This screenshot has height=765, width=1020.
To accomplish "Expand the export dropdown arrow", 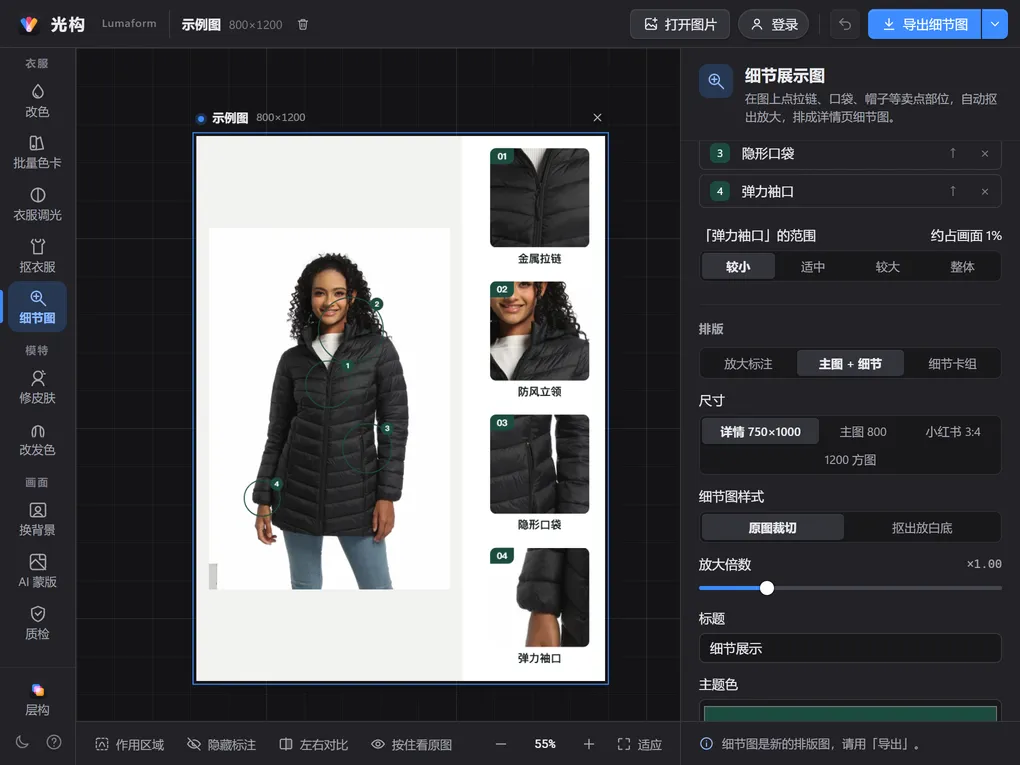I will 995,24.
